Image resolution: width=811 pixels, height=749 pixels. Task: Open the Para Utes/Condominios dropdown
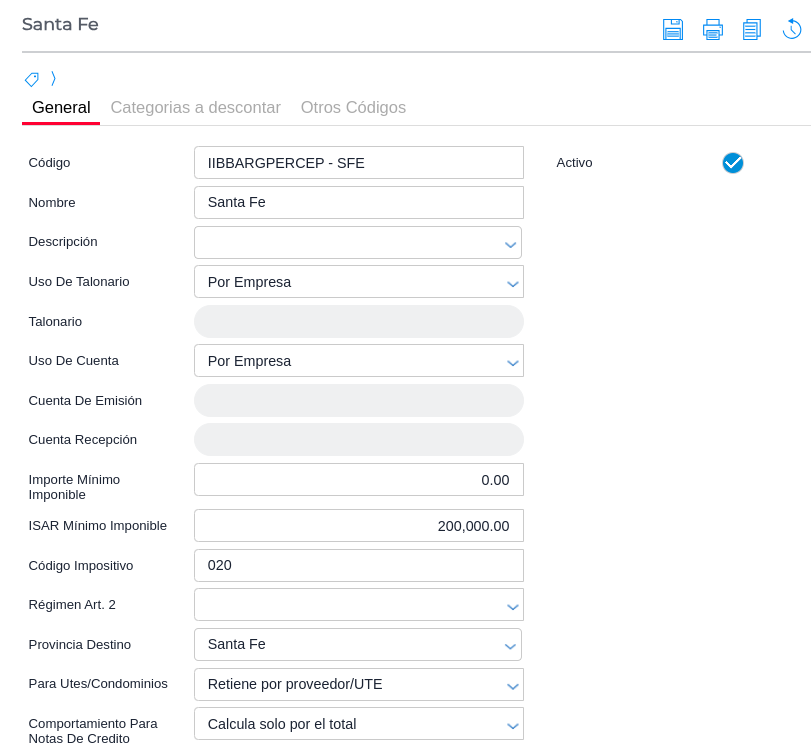click(x=512, y=685)
